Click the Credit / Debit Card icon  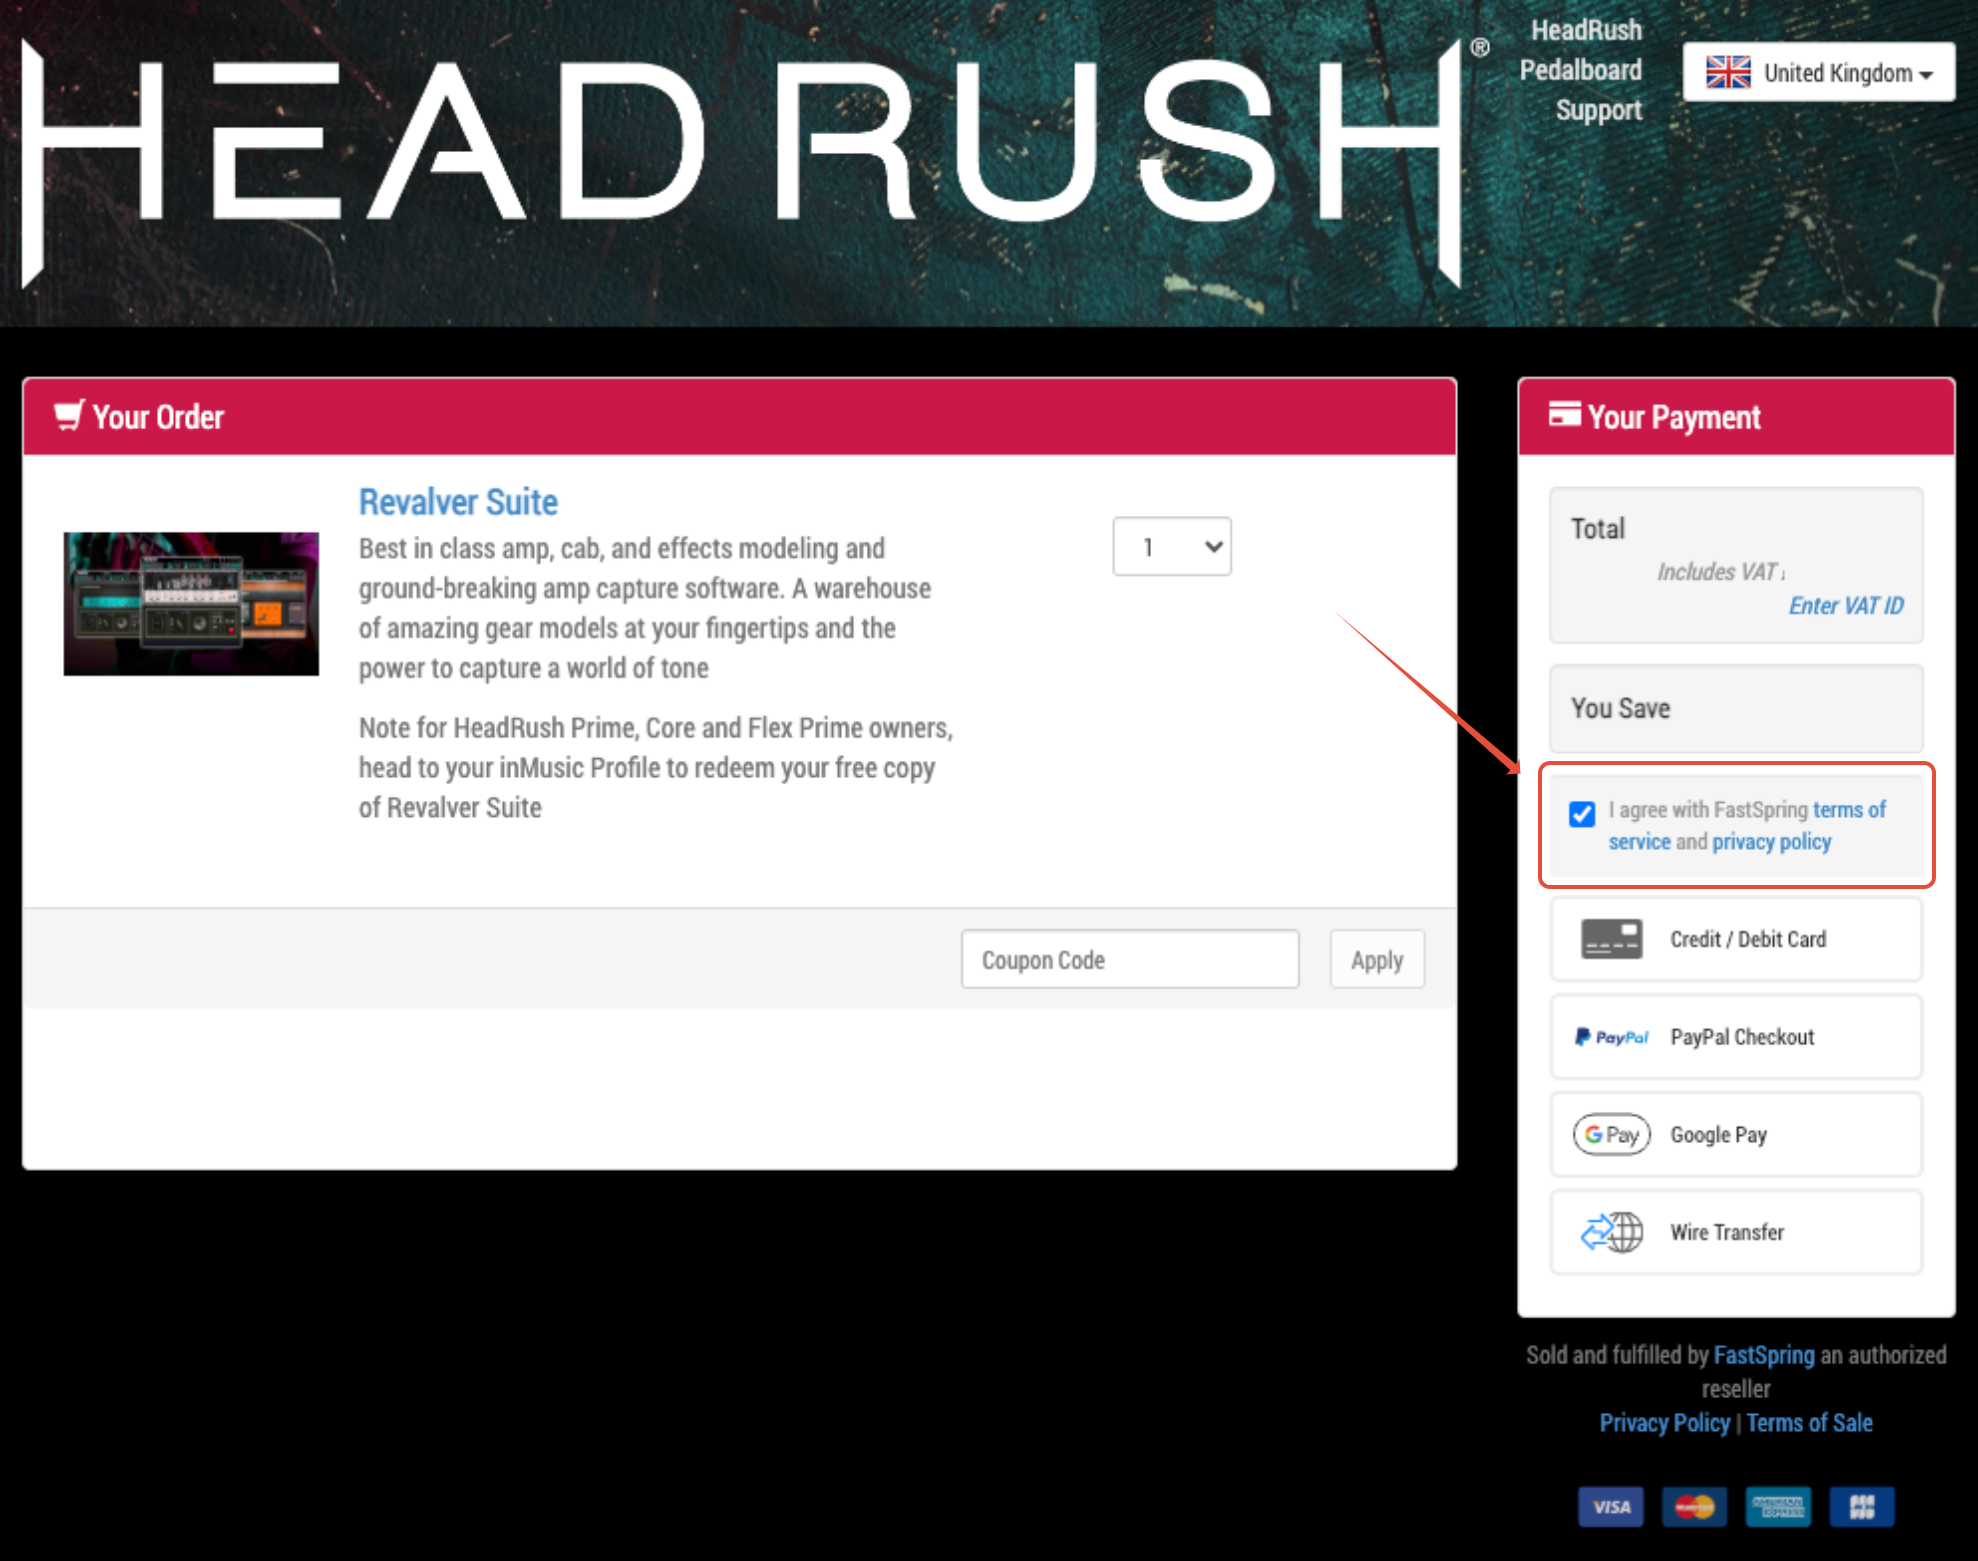coord(1611,939)
